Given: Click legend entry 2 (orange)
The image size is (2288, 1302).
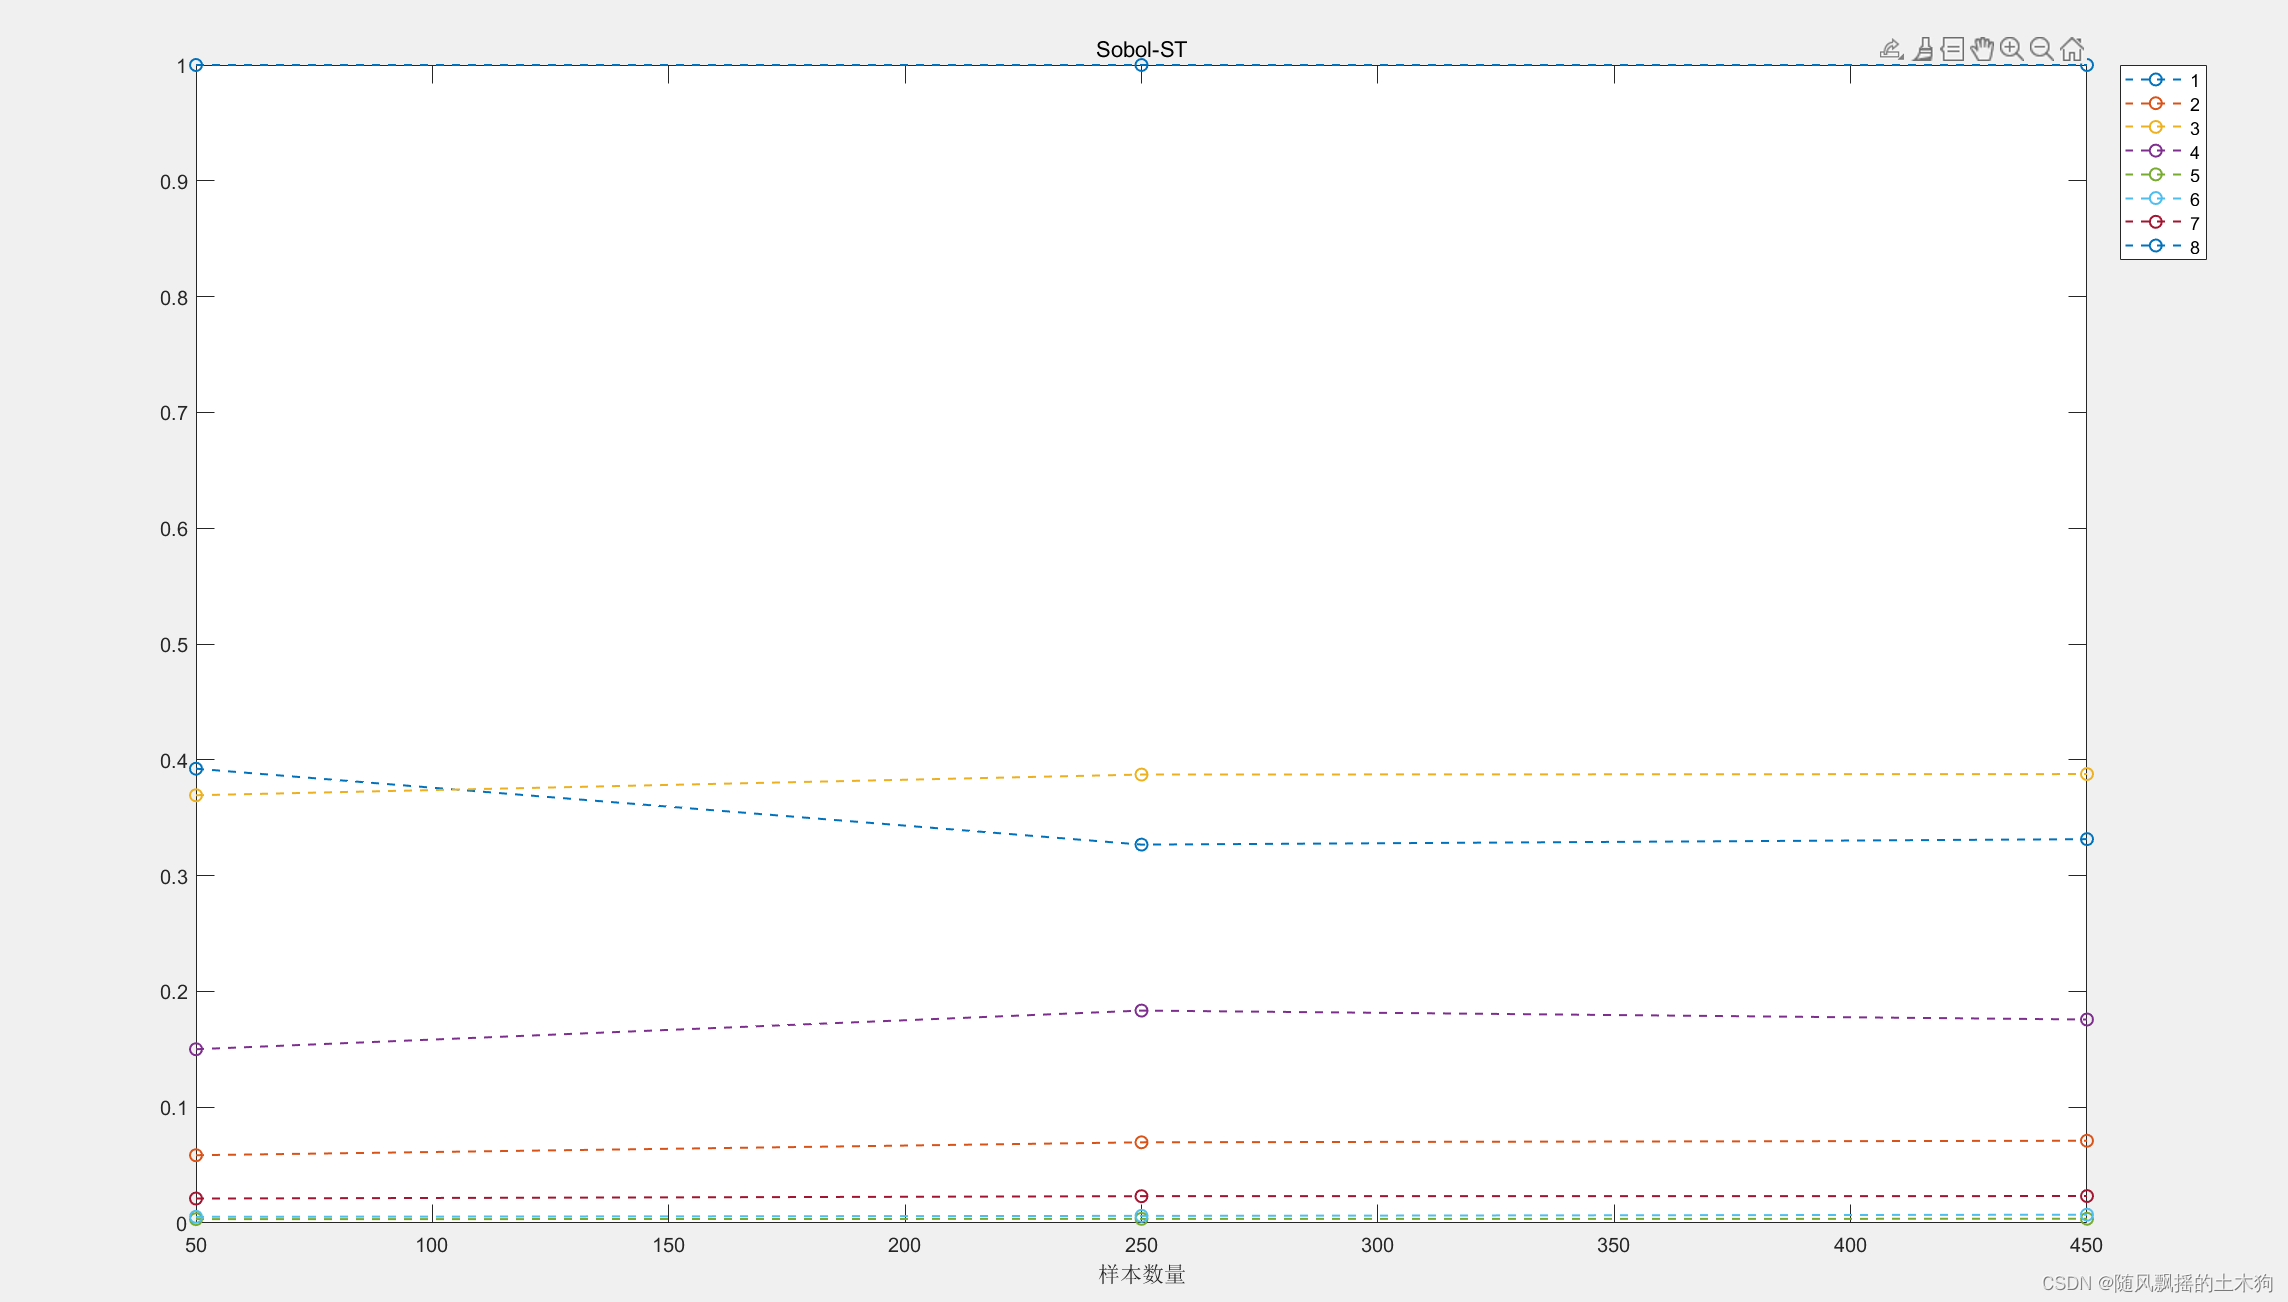Looking at the screenshot, I should [2162, 104].
